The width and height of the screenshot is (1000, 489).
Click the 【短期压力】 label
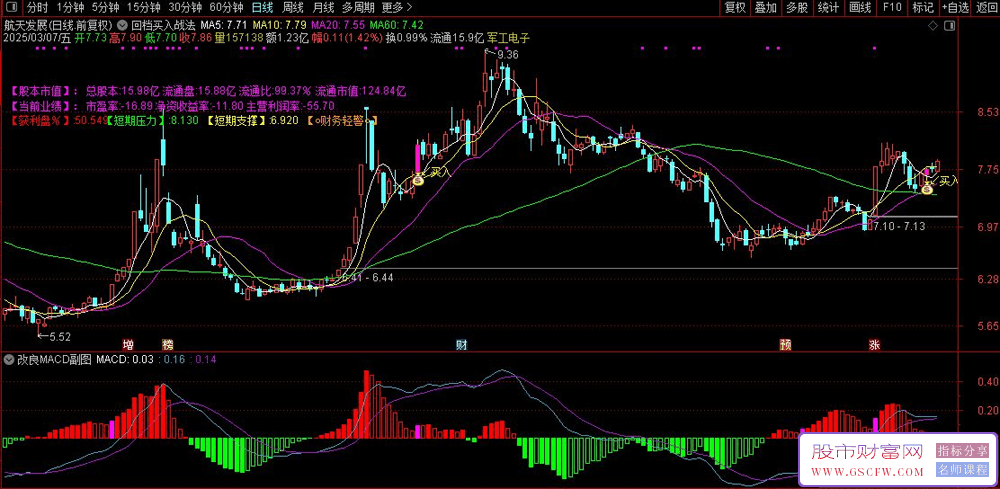coord(136,120)
